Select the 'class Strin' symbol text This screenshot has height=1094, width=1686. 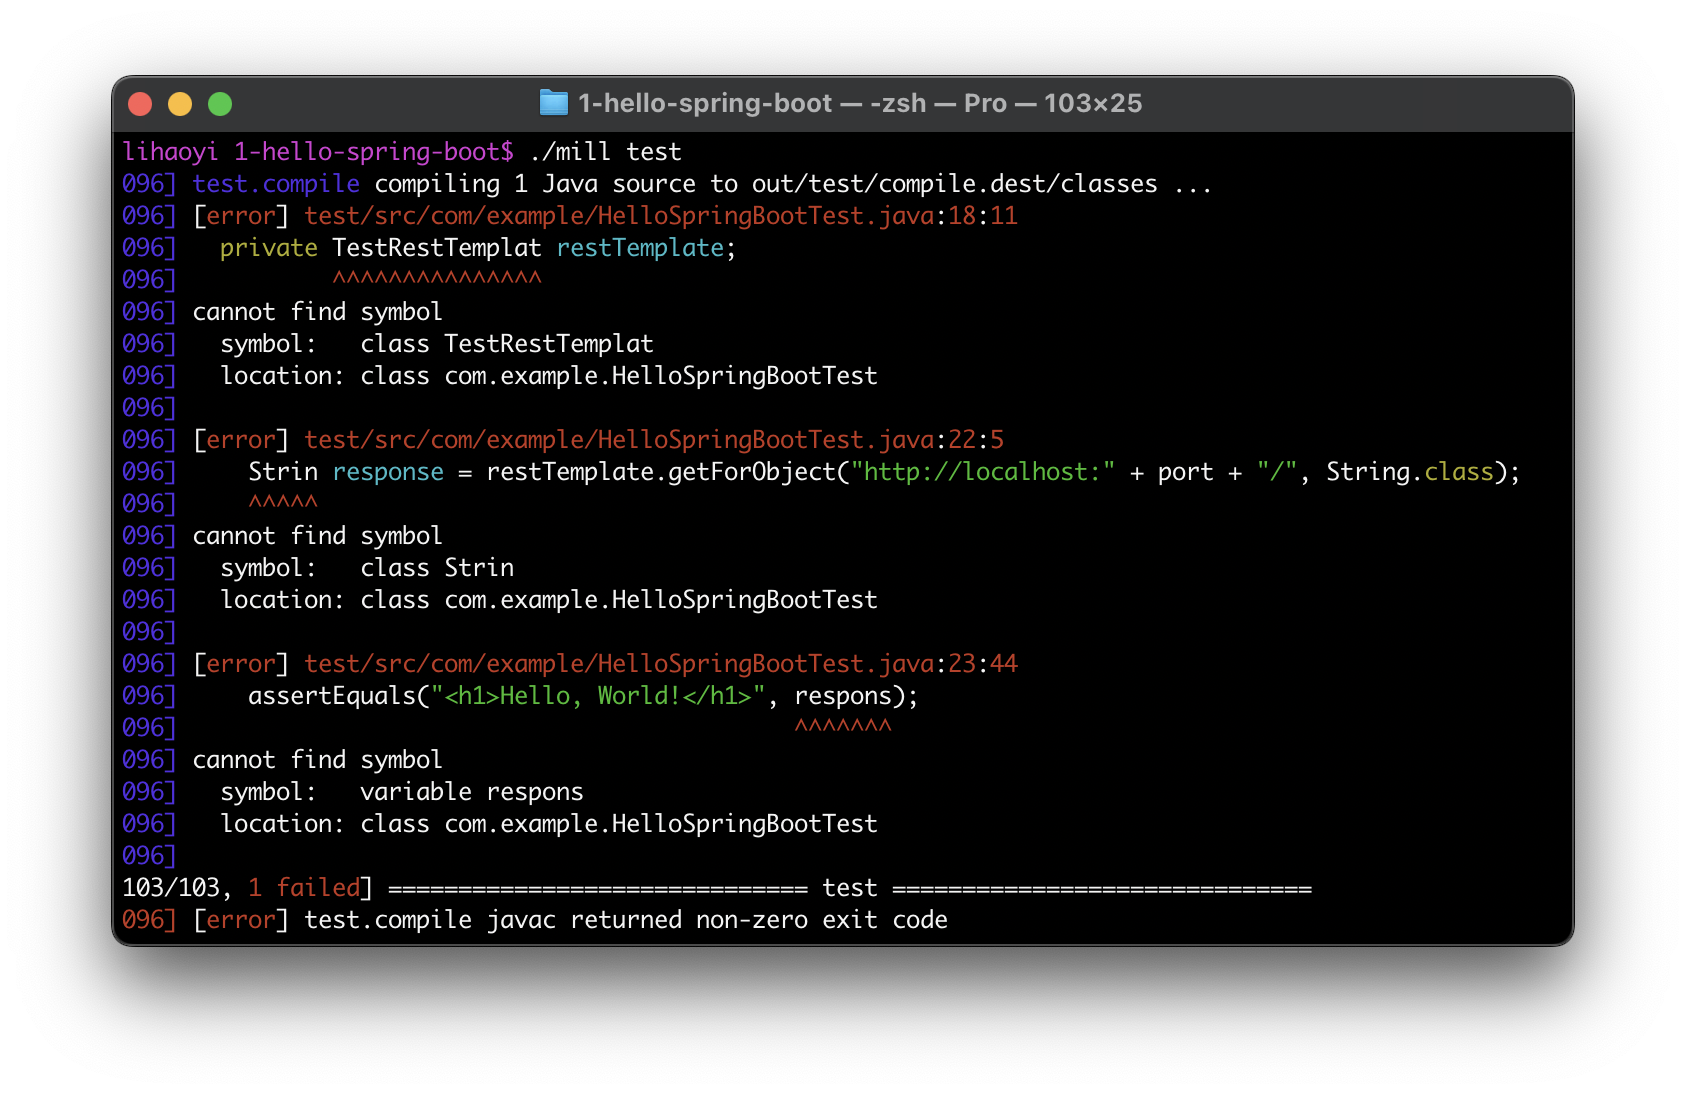click(x=438, y=567)
